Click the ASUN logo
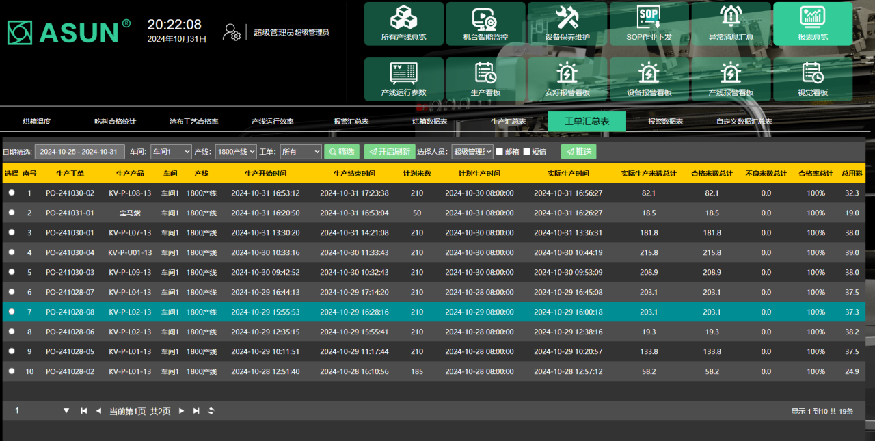The width and height of the screenshot is (875, 442). coord(69,32)
